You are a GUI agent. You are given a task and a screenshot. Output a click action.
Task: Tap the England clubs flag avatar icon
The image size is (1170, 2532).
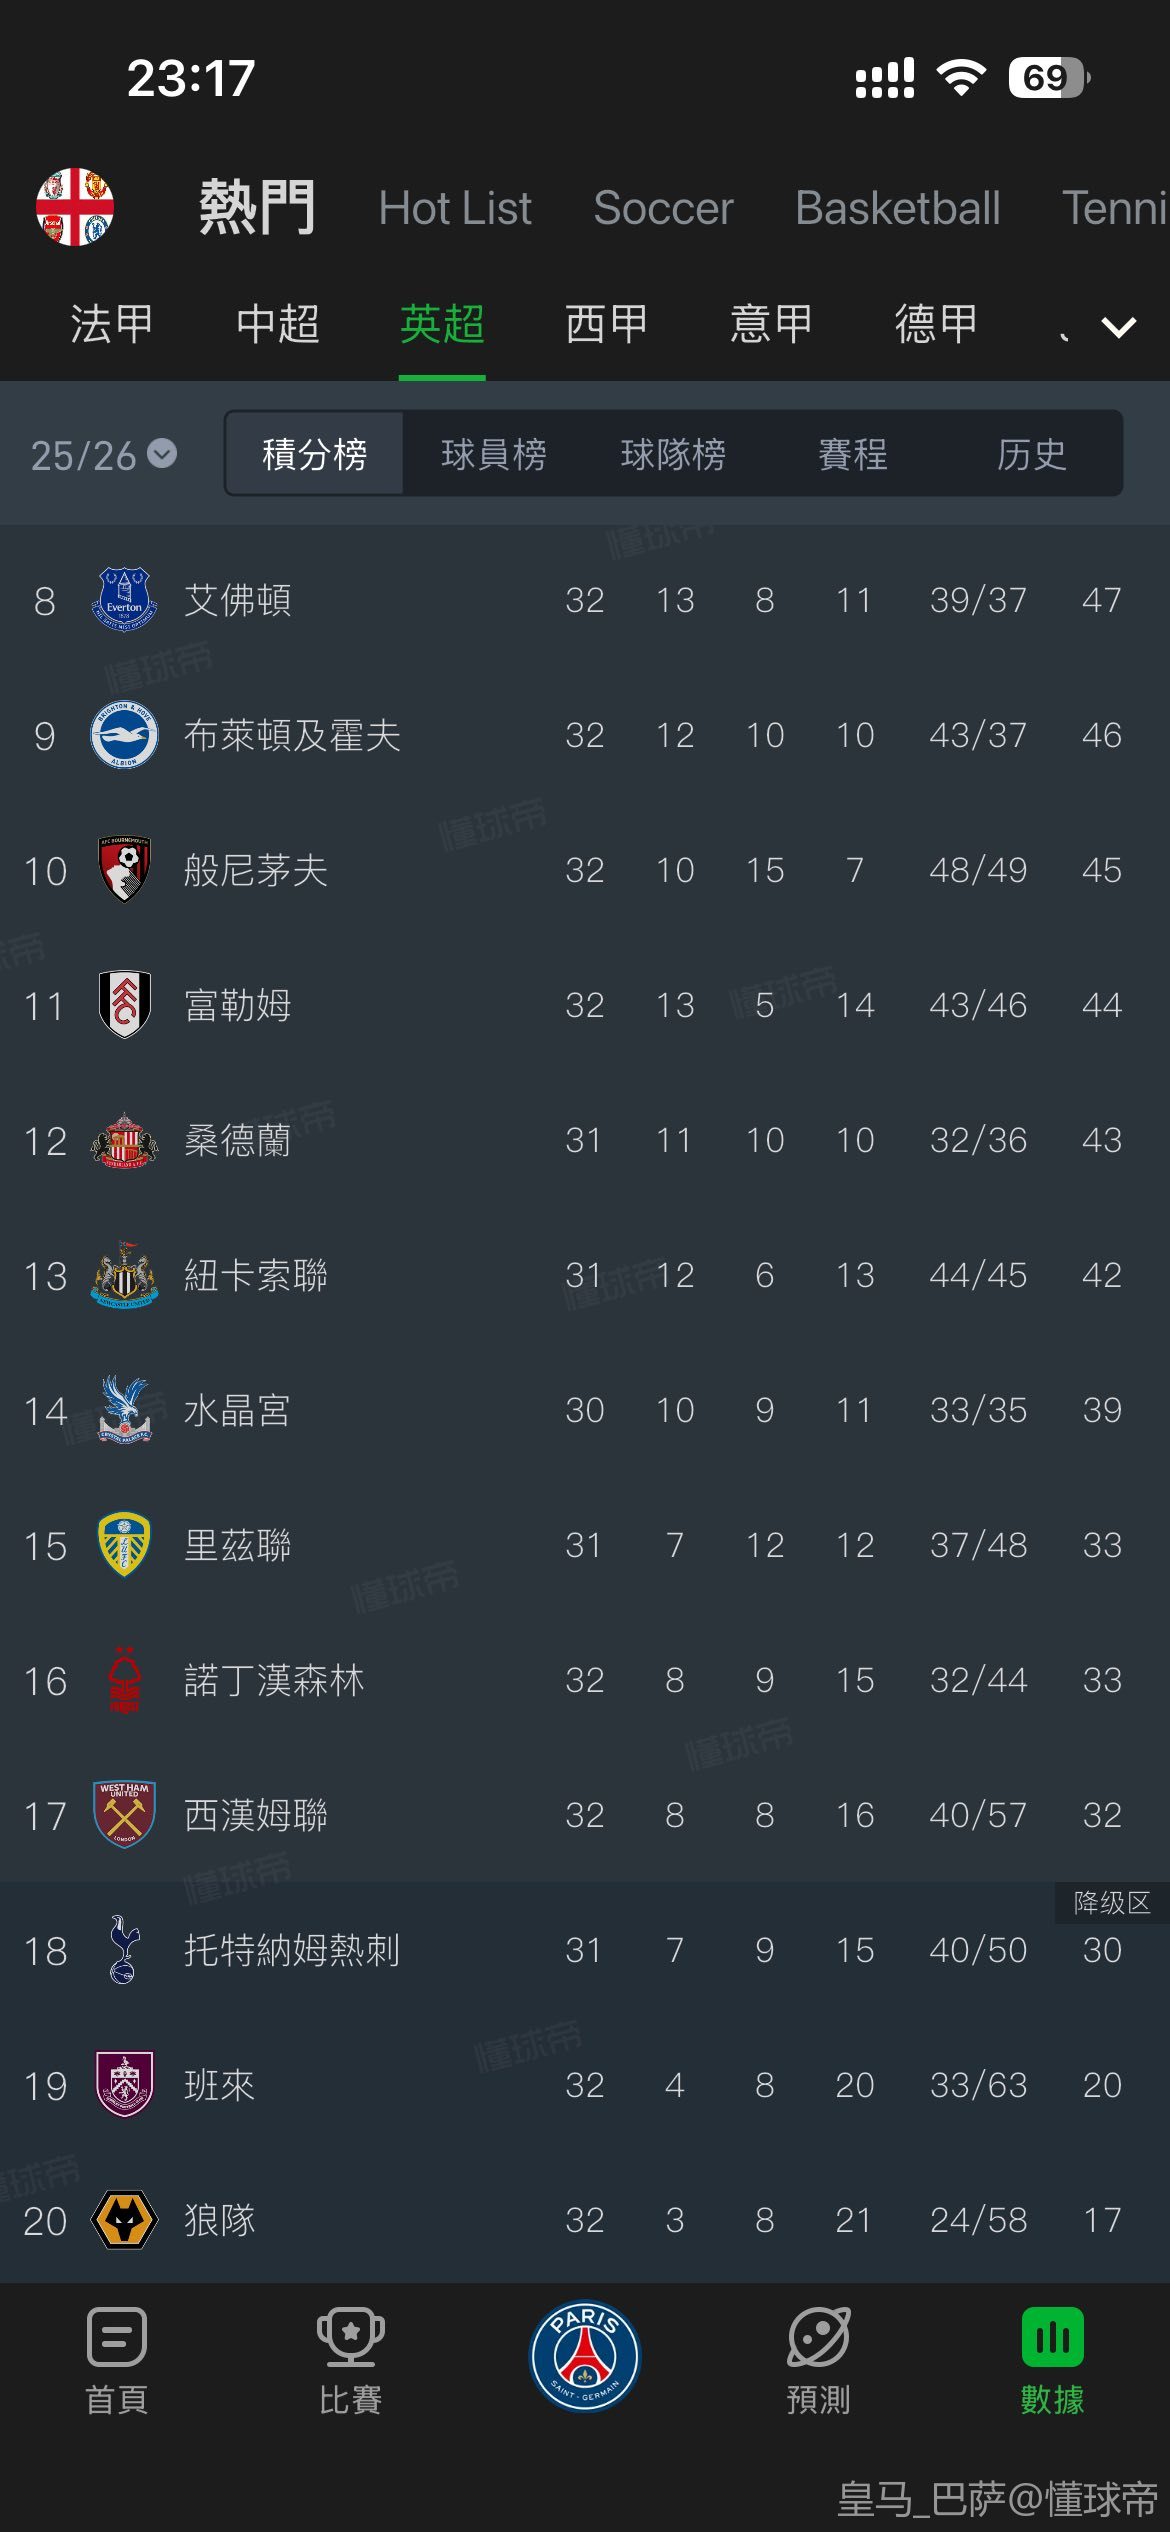pos(75,207)
